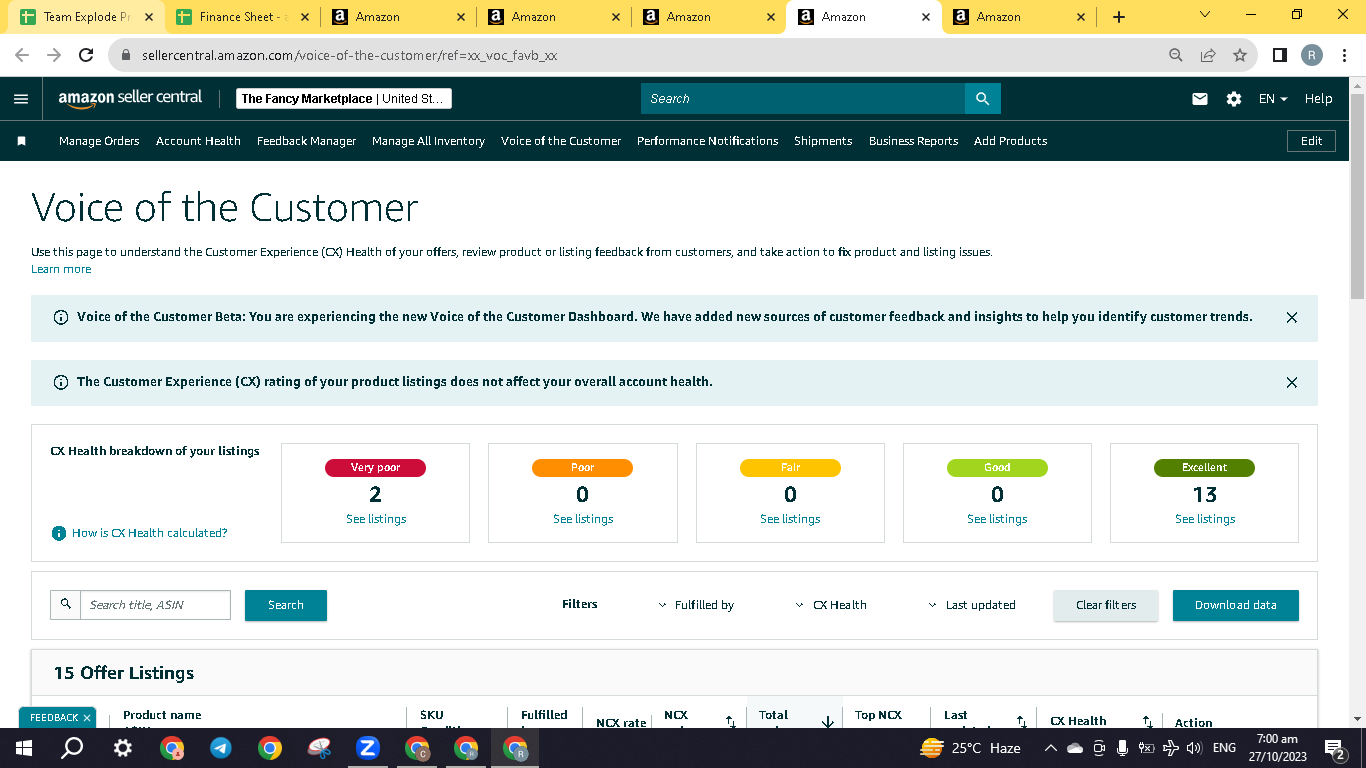Expand the Fulfilled by filter
Screen dimensions: 1366x768
coord(696,605)
